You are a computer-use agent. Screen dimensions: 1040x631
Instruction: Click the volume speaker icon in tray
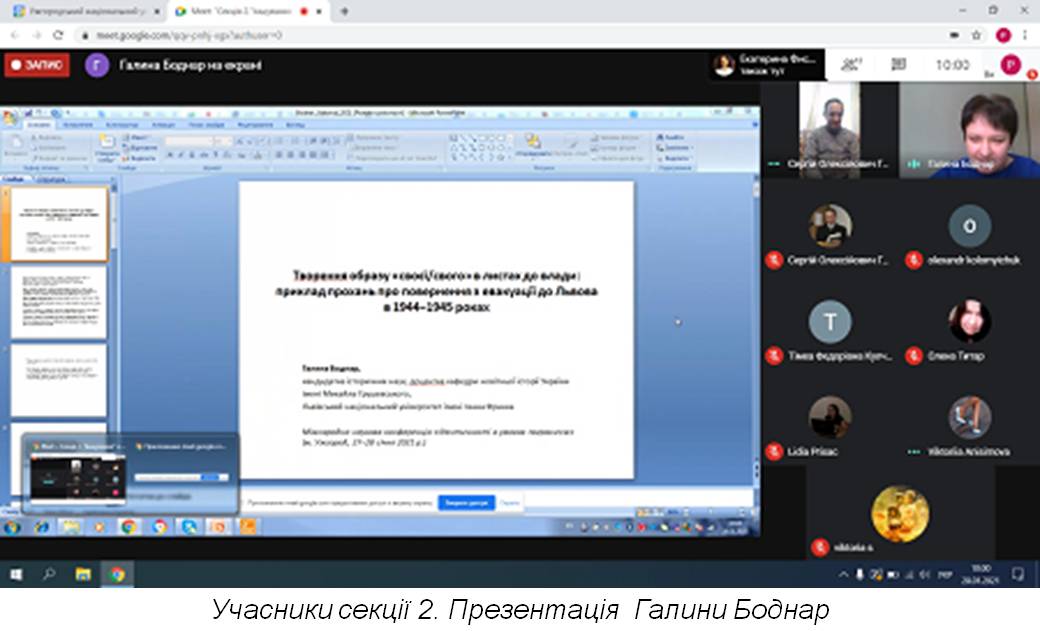tap(925, 575)
